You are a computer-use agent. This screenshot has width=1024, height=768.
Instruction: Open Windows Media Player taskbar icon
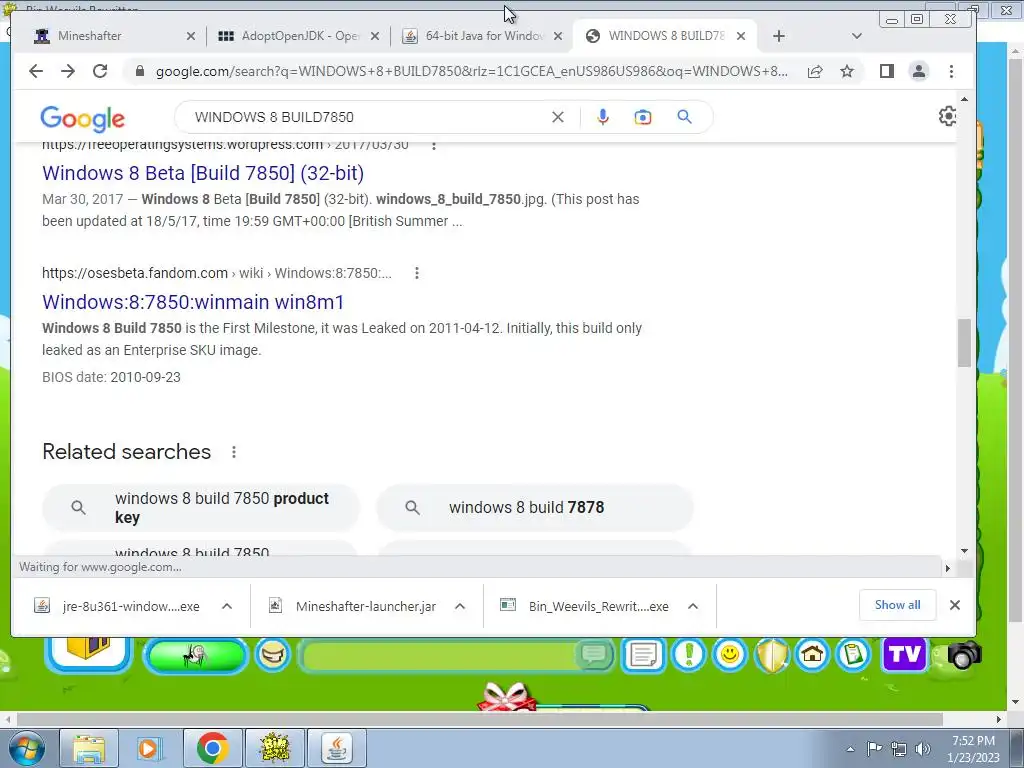(x=151, y=748)
